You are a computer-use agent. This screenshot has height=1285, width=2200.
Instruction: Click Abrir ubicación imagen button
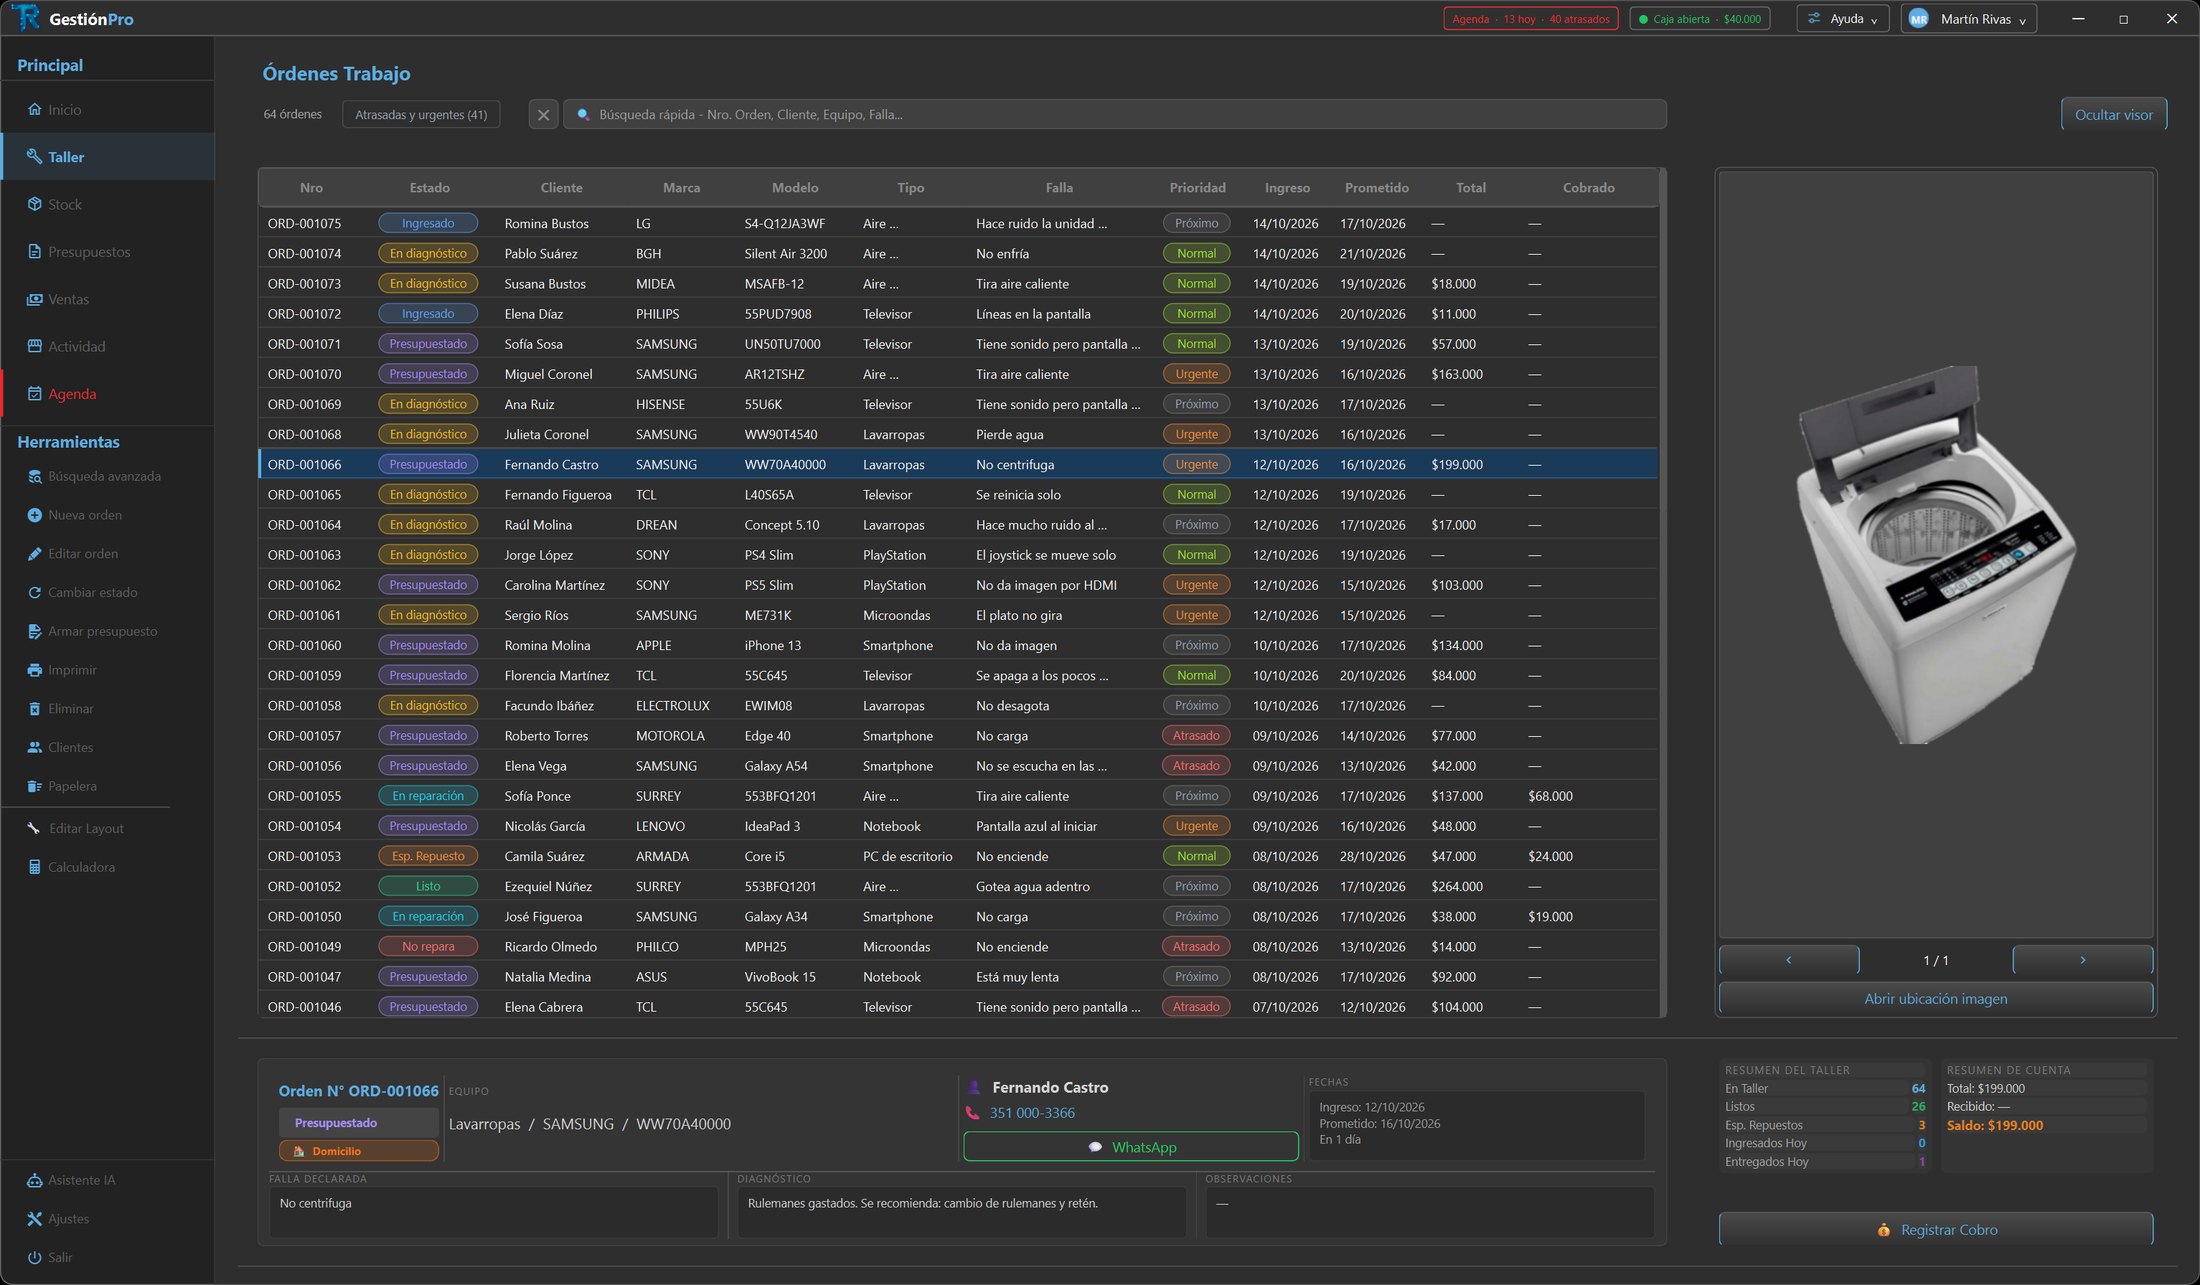1935,998
